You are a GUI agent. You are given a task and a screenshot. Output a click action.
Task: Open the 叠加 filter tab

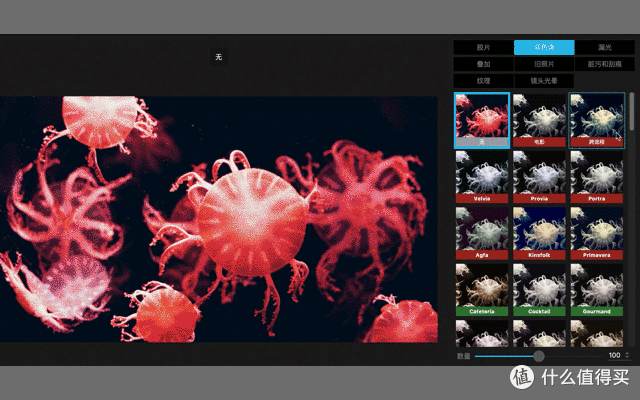click(483, 64)
